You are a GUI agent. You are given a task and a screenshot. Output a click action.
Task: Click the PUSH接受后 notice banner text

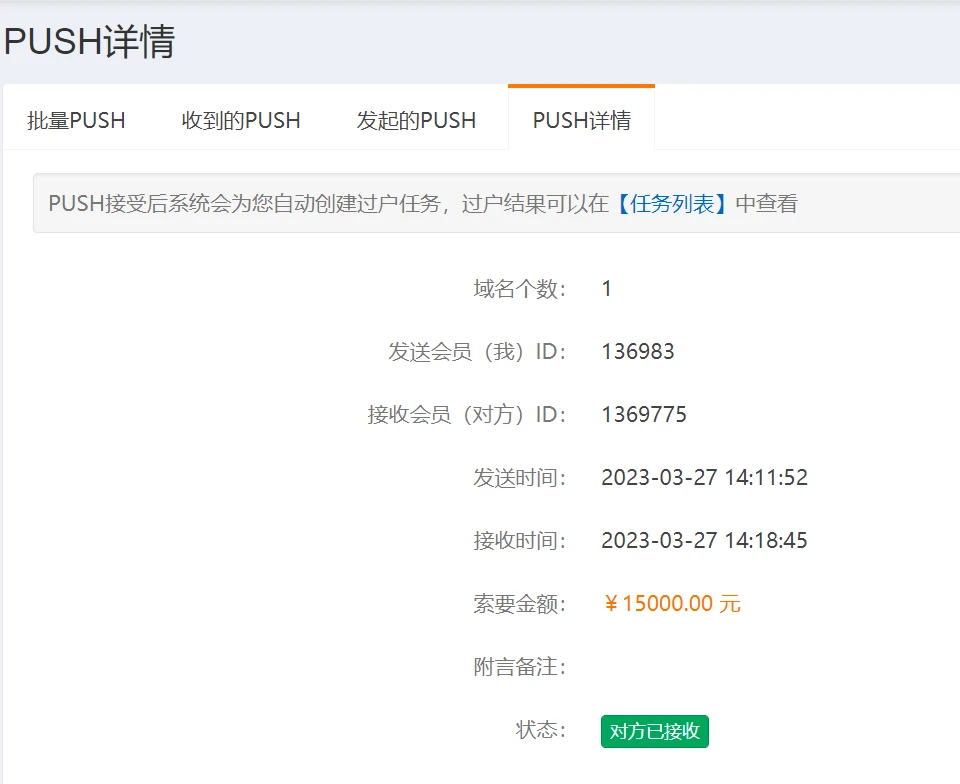pos(330,204)
